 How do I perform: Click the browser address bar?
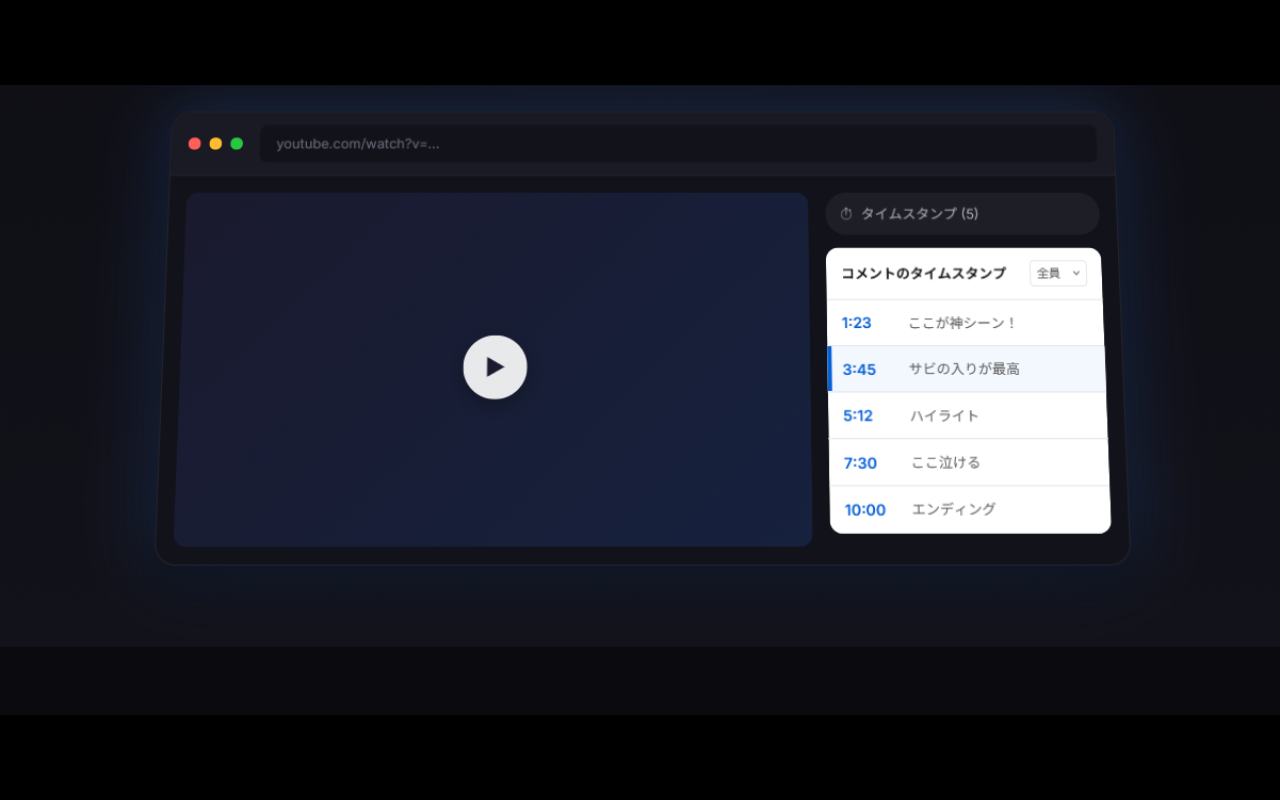point(678,143)
